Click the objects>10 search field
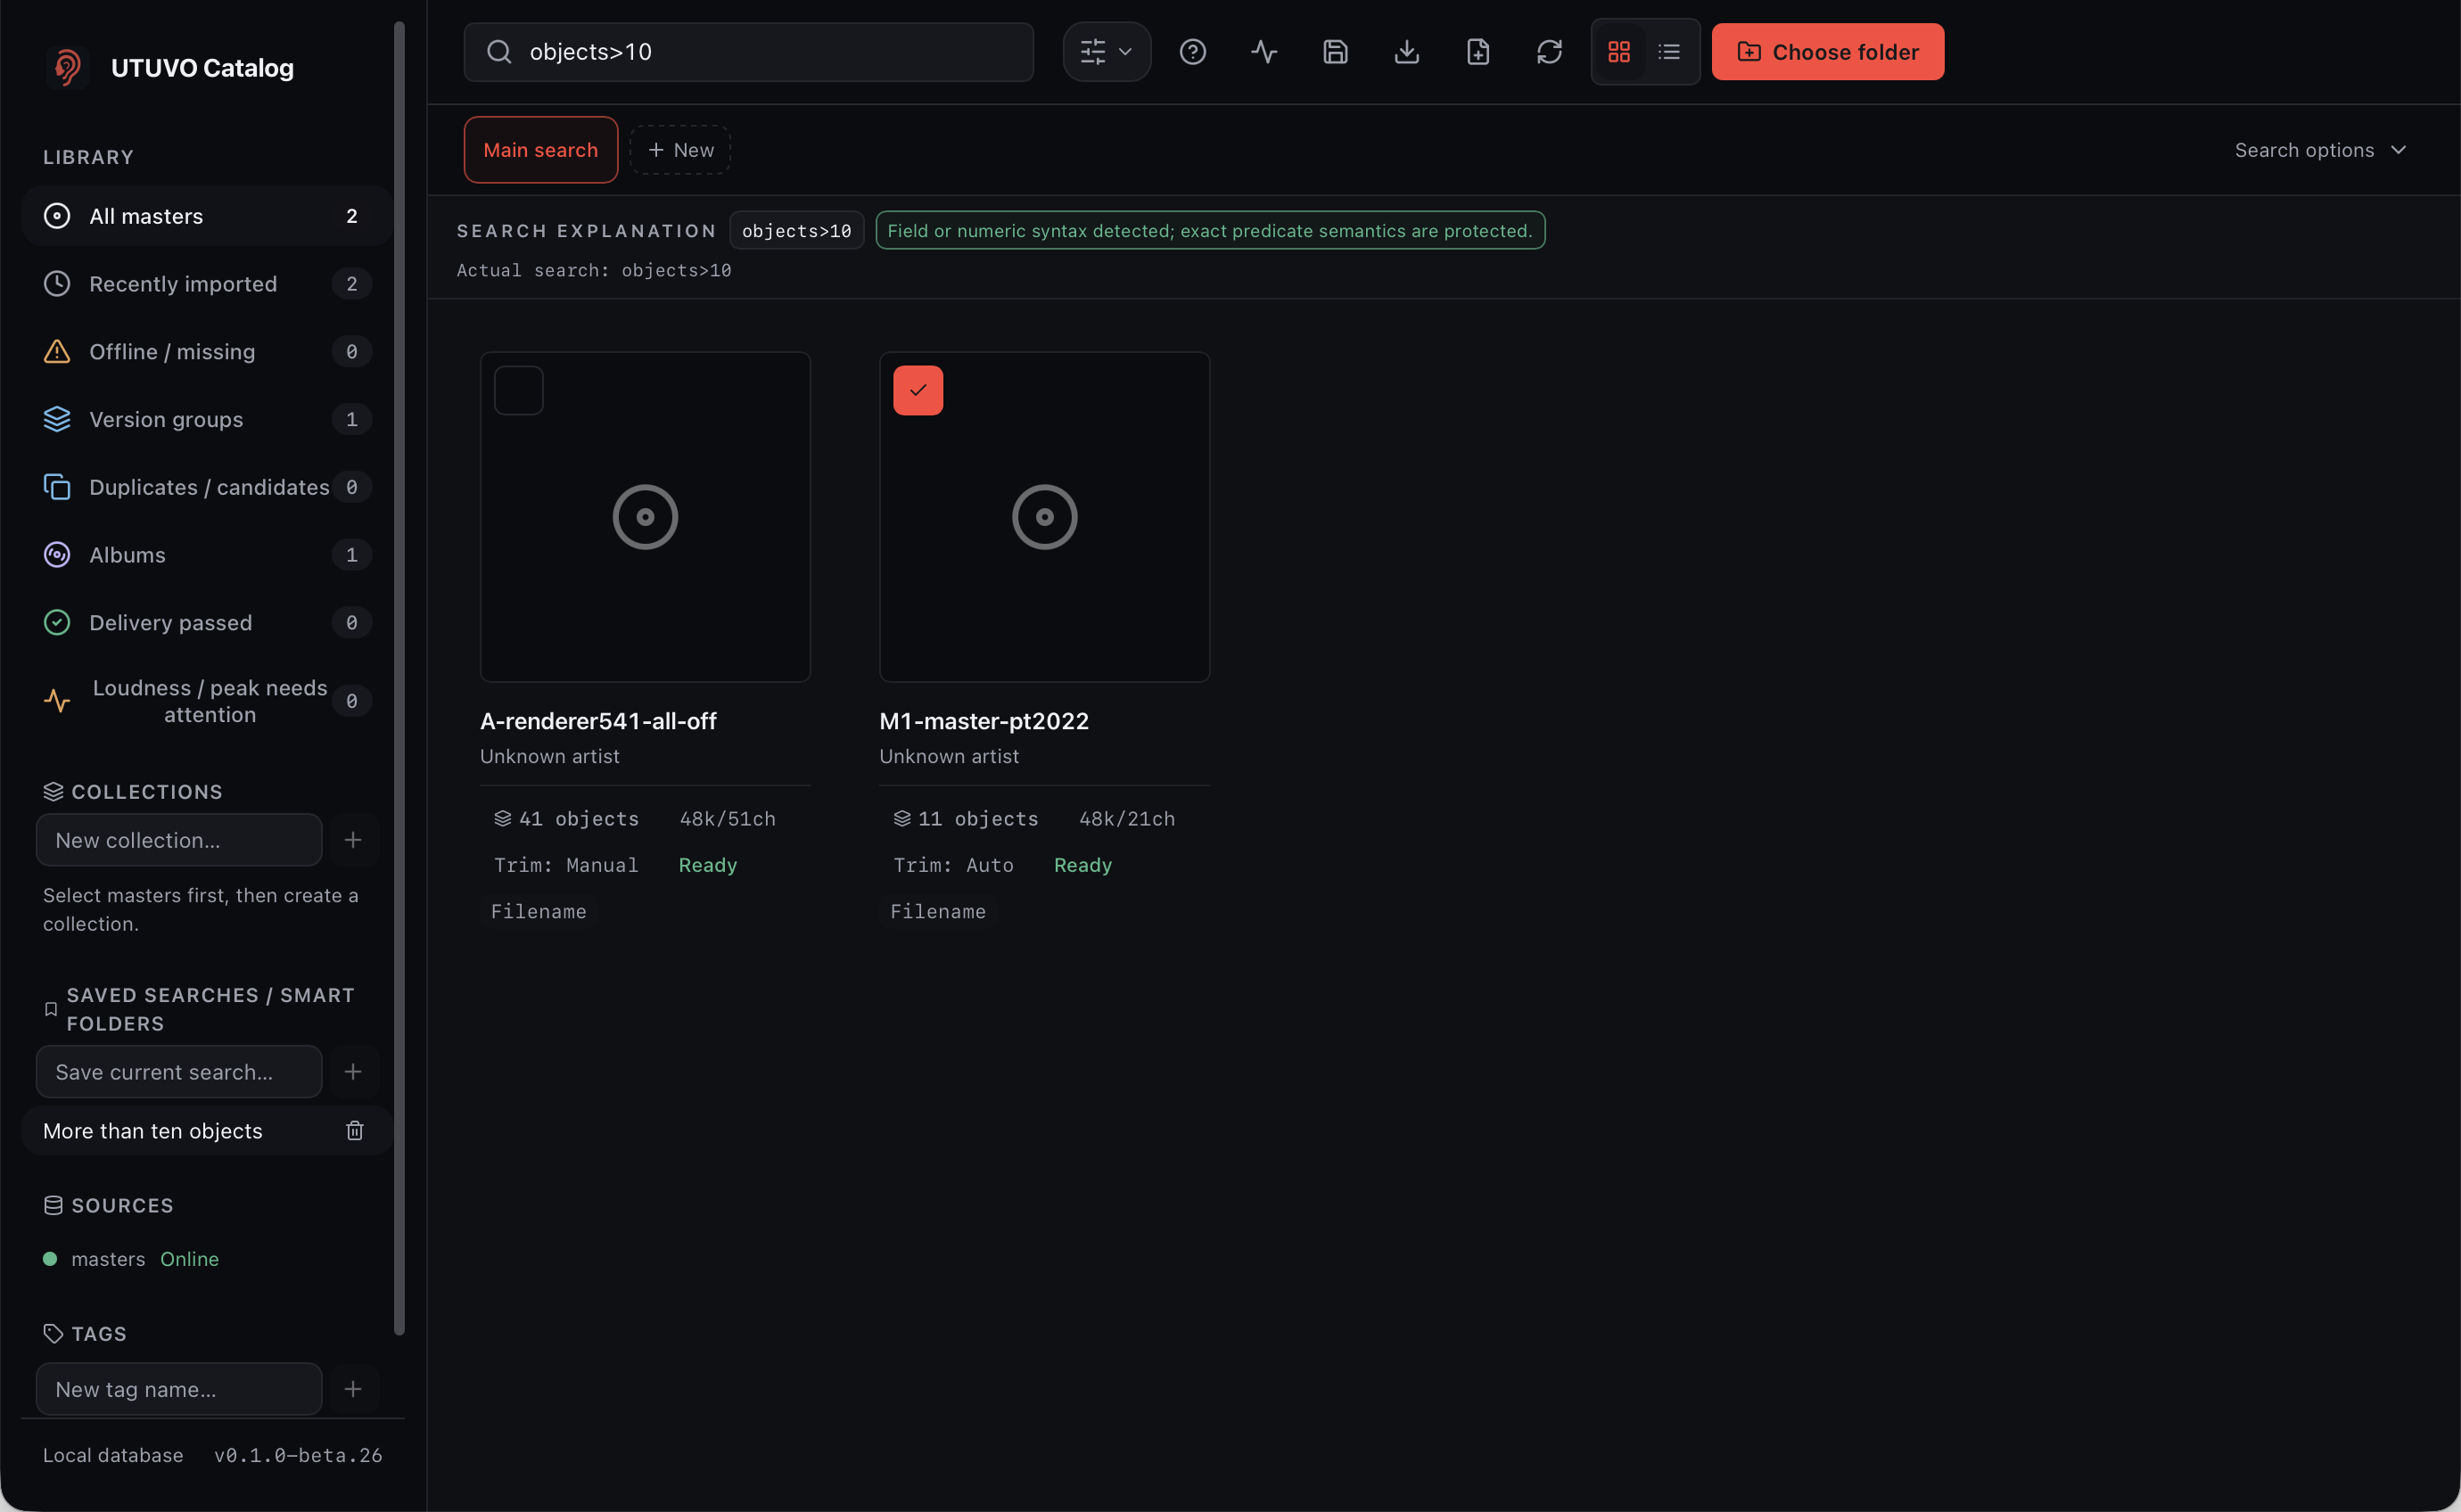The height and width of the screenshot is (1512, 2461). (748, 52)
